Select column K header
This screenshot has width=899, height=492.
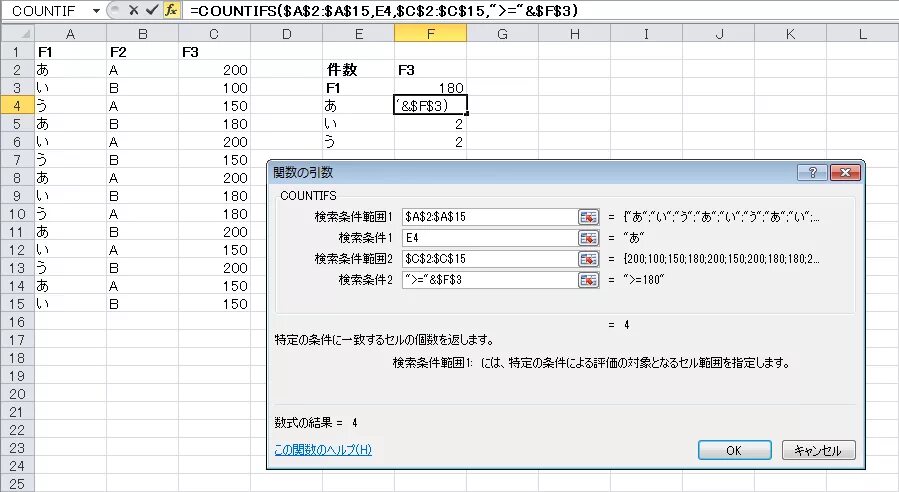tap(790, 34)
